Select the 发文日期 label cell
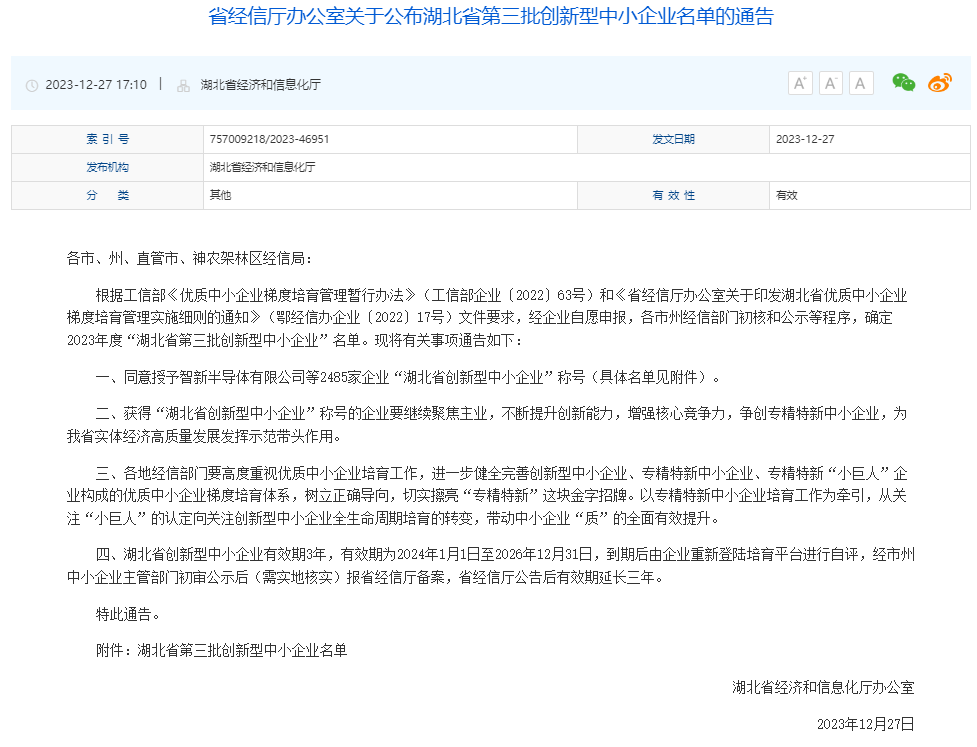Image resolution: width=977 pixels, height=747 pixels. pyautogui.click(x=673, y=139)
